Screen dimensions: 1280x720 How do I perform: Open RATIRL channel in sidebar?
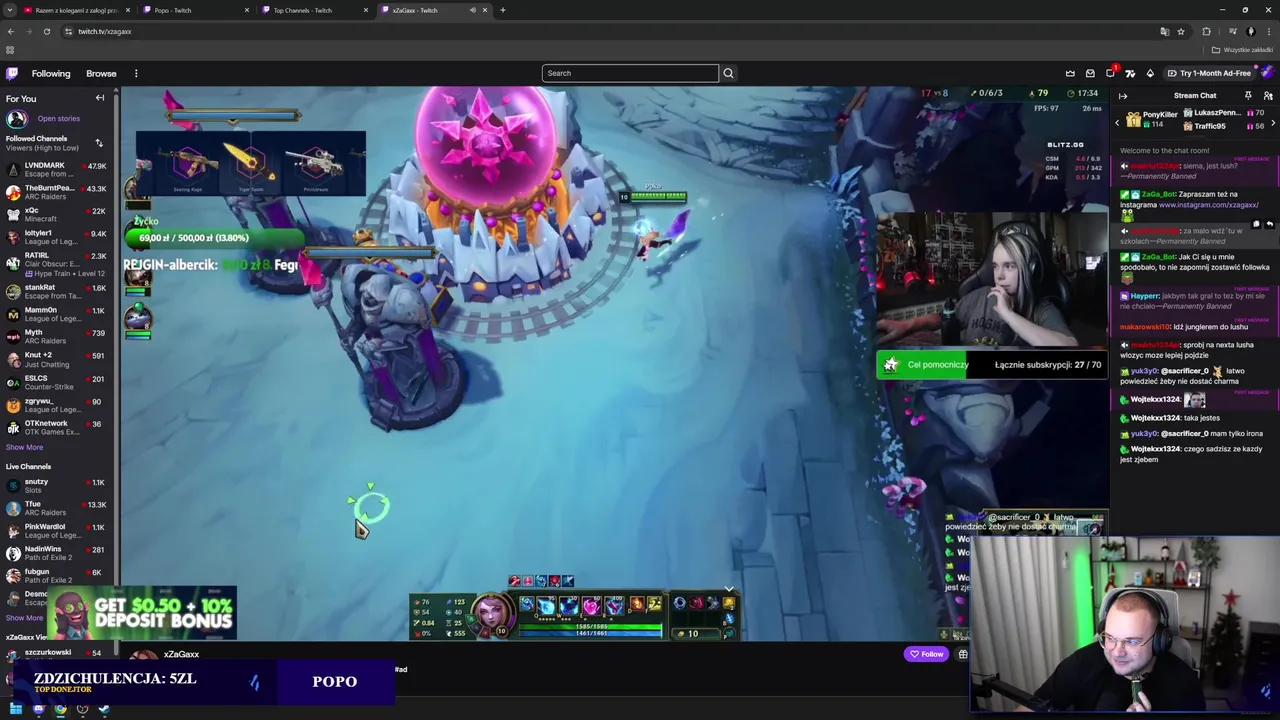point(56,264)
